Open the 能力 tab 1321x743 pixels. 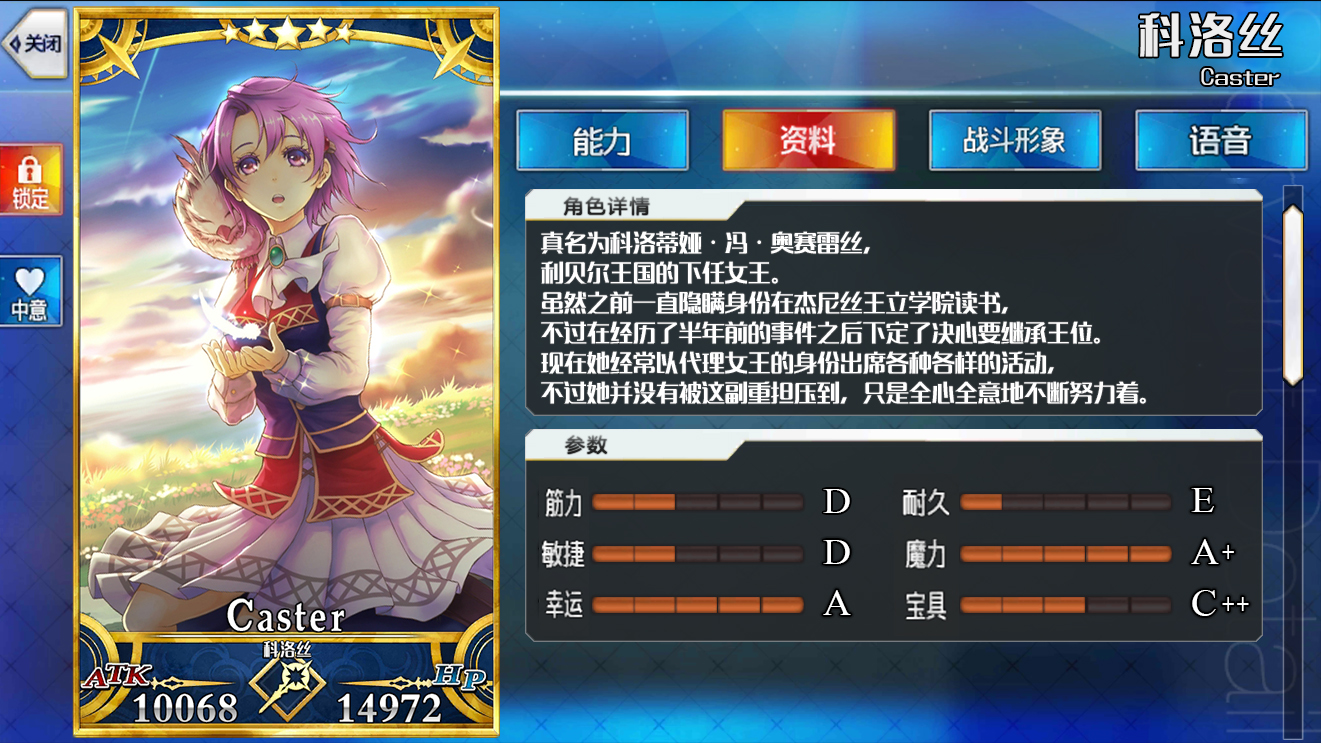pos(602,140)
